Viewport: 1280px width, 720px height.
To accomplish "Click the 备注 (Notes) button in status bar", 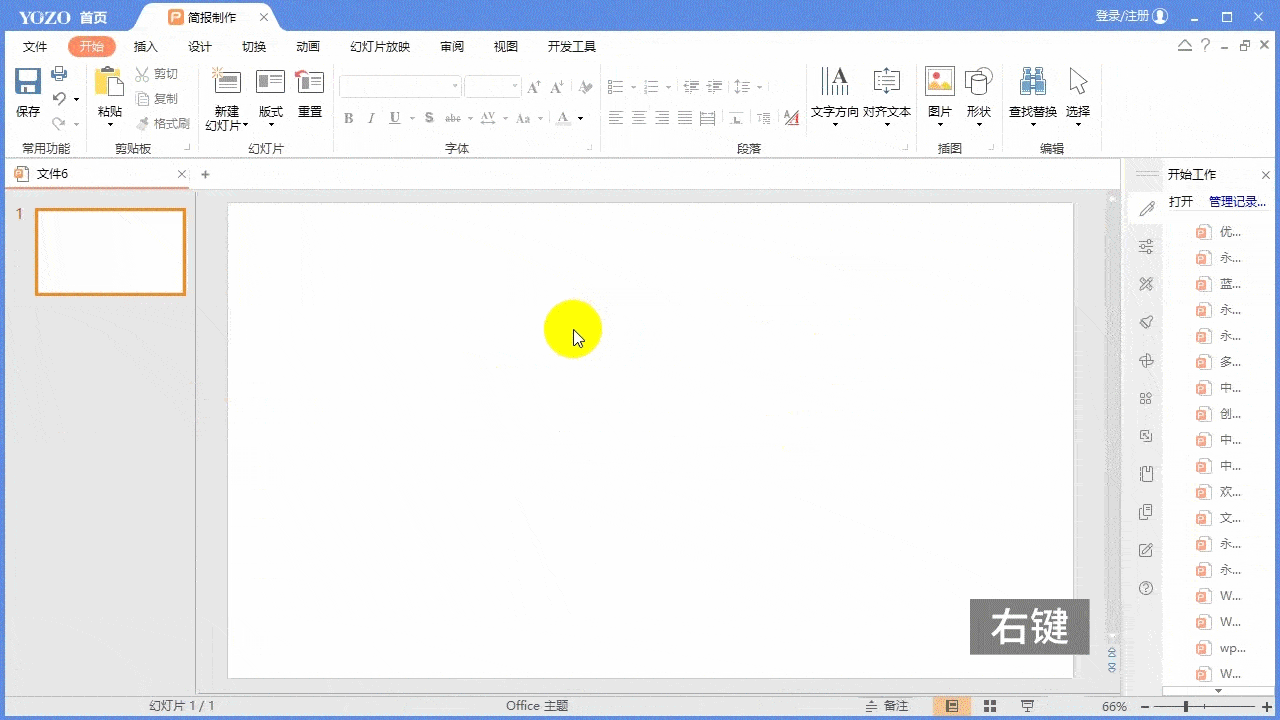I will click(887, 706).
